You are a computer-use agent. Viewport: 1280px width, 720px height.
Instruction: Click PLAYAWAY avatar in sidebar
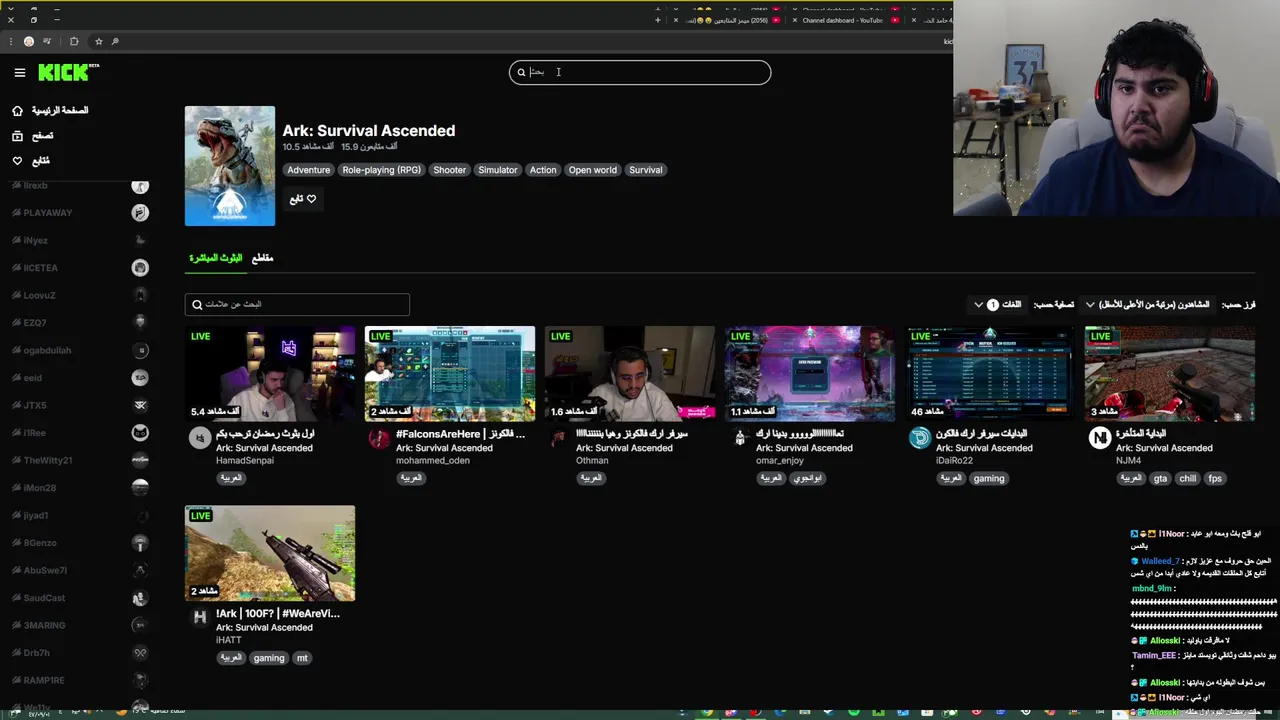pyautogui.click(x=140, y=212)
